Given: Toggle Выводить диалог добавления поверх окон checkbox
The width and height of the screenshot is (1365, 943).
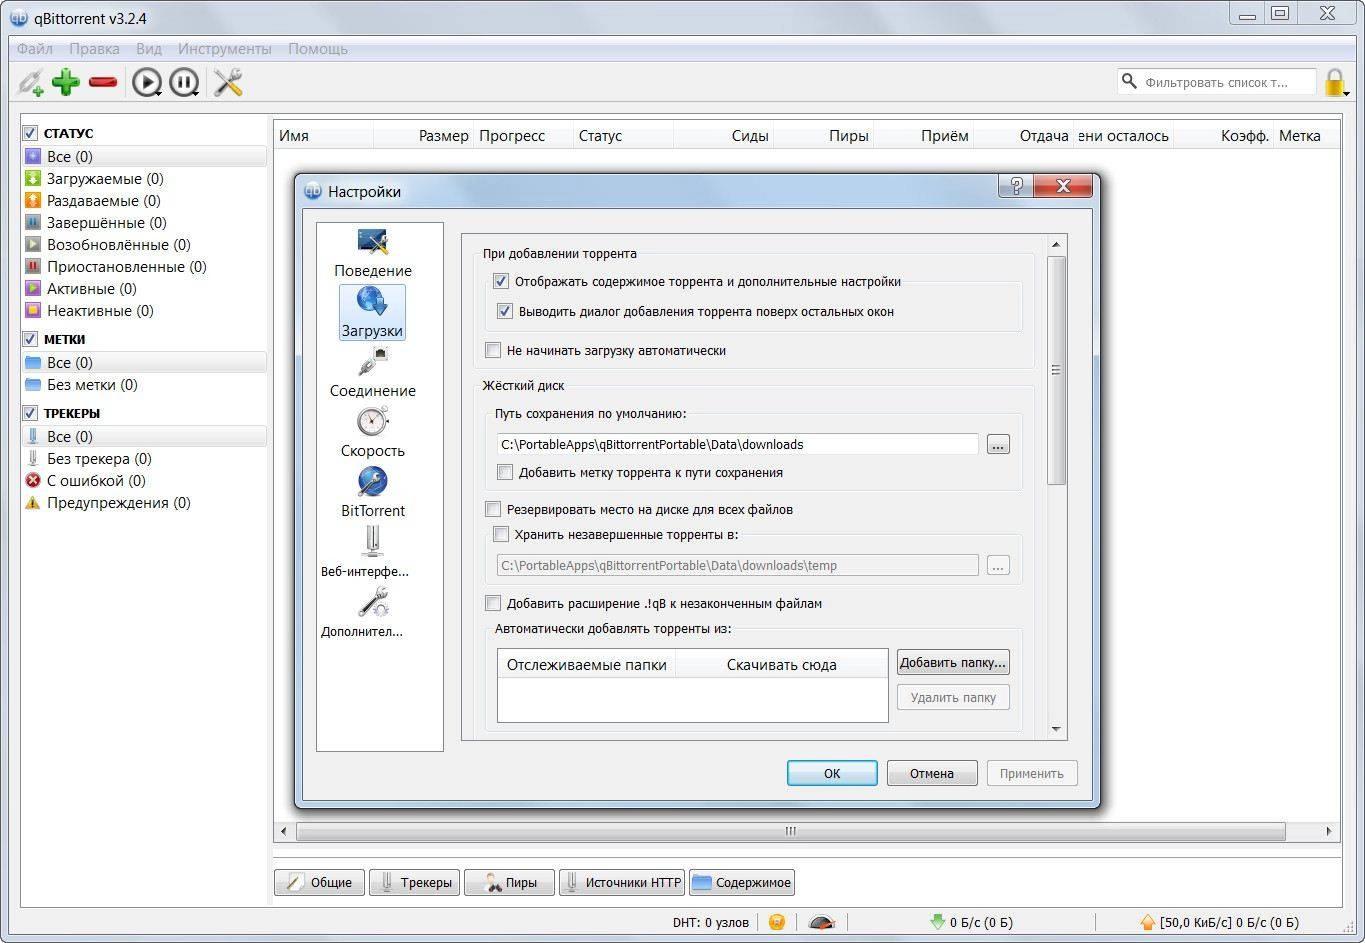Looking at the screenshot, I should click(x=505, y=312).
